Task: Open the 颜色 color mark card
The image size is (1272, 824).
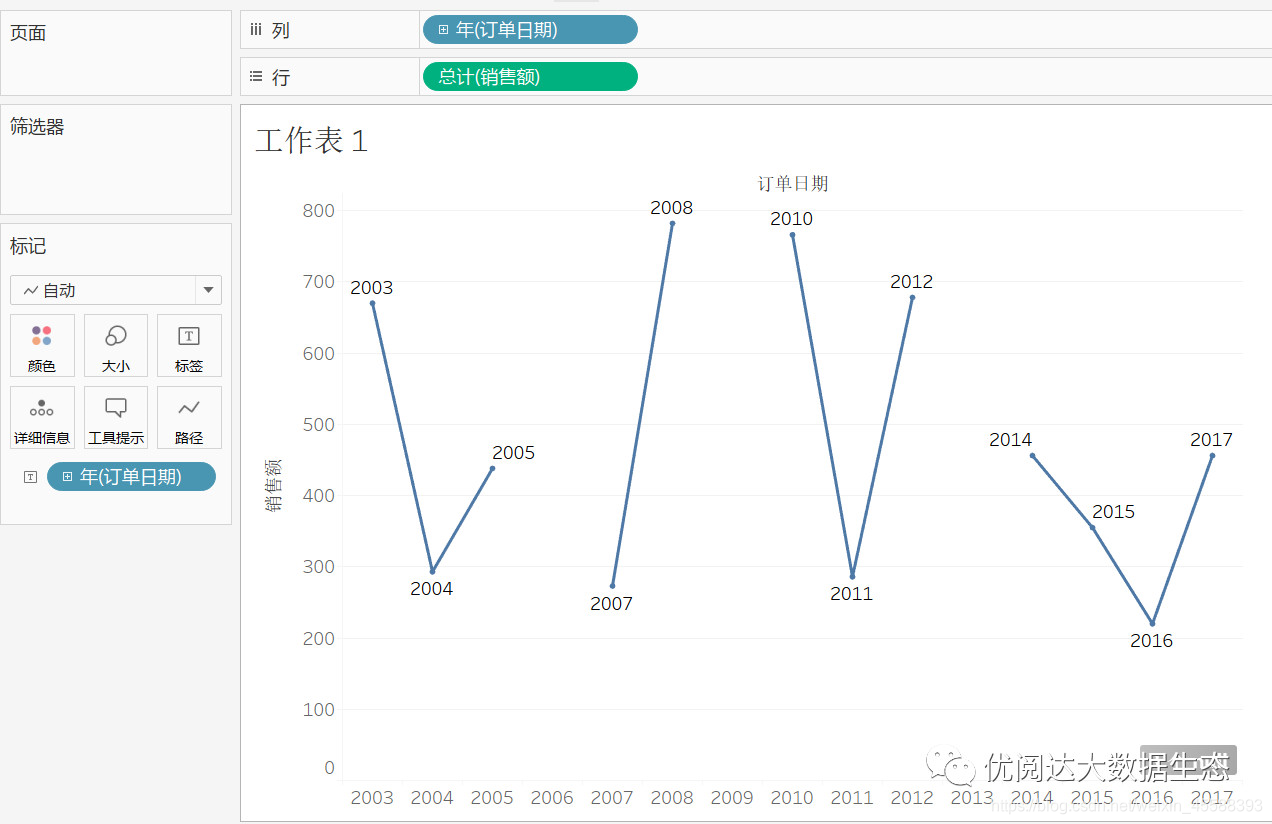Action: pos(42,346)
